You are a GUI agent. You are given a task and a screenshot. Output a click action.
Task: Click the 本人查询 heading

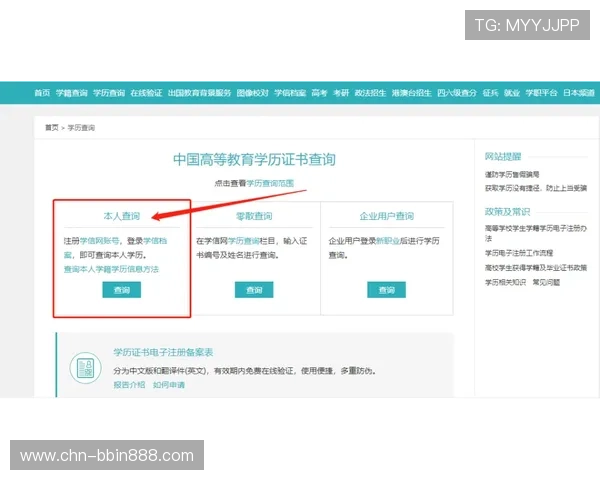(122, 216)
